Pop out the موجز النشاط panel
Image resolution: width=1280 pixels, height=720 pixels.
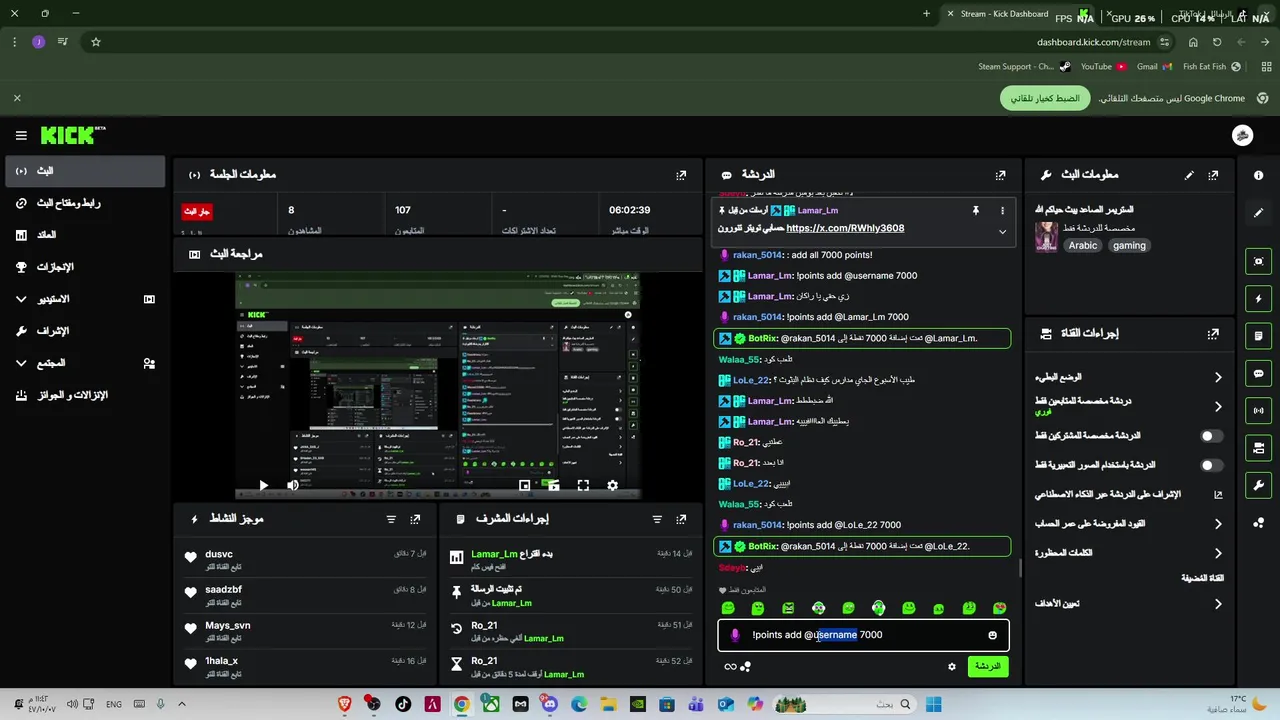click(x=415, y=519)
